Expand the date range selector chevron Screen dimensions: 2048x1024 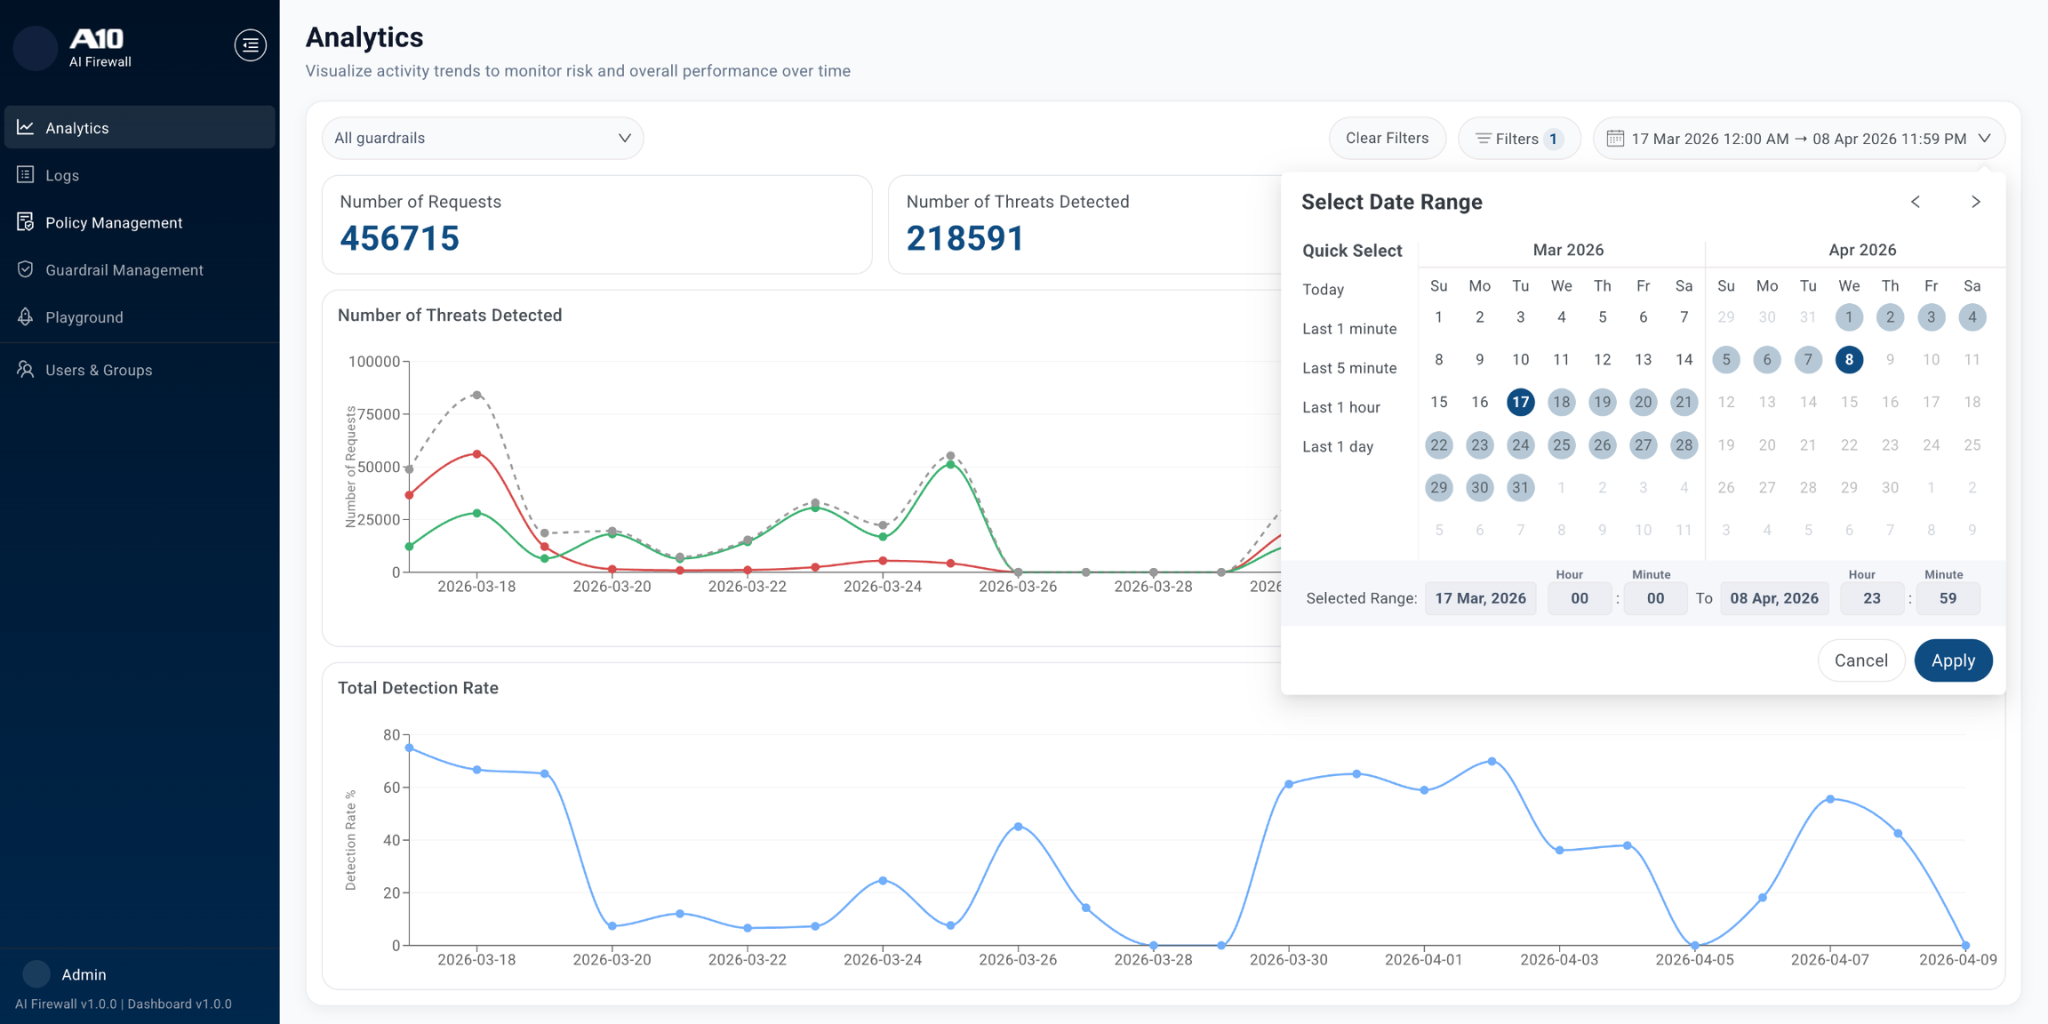click(1984, 139)
